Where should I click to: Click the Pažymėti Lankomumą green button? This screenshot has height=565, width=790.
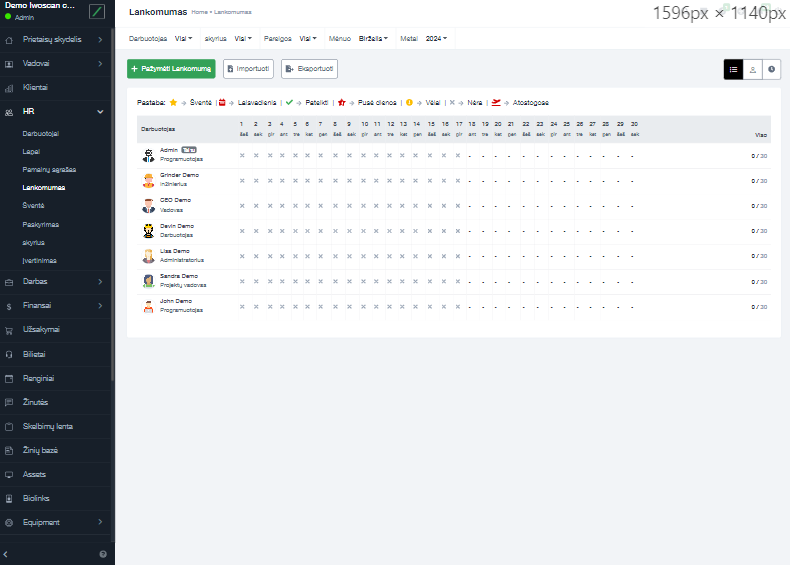(x=171, y=69)
